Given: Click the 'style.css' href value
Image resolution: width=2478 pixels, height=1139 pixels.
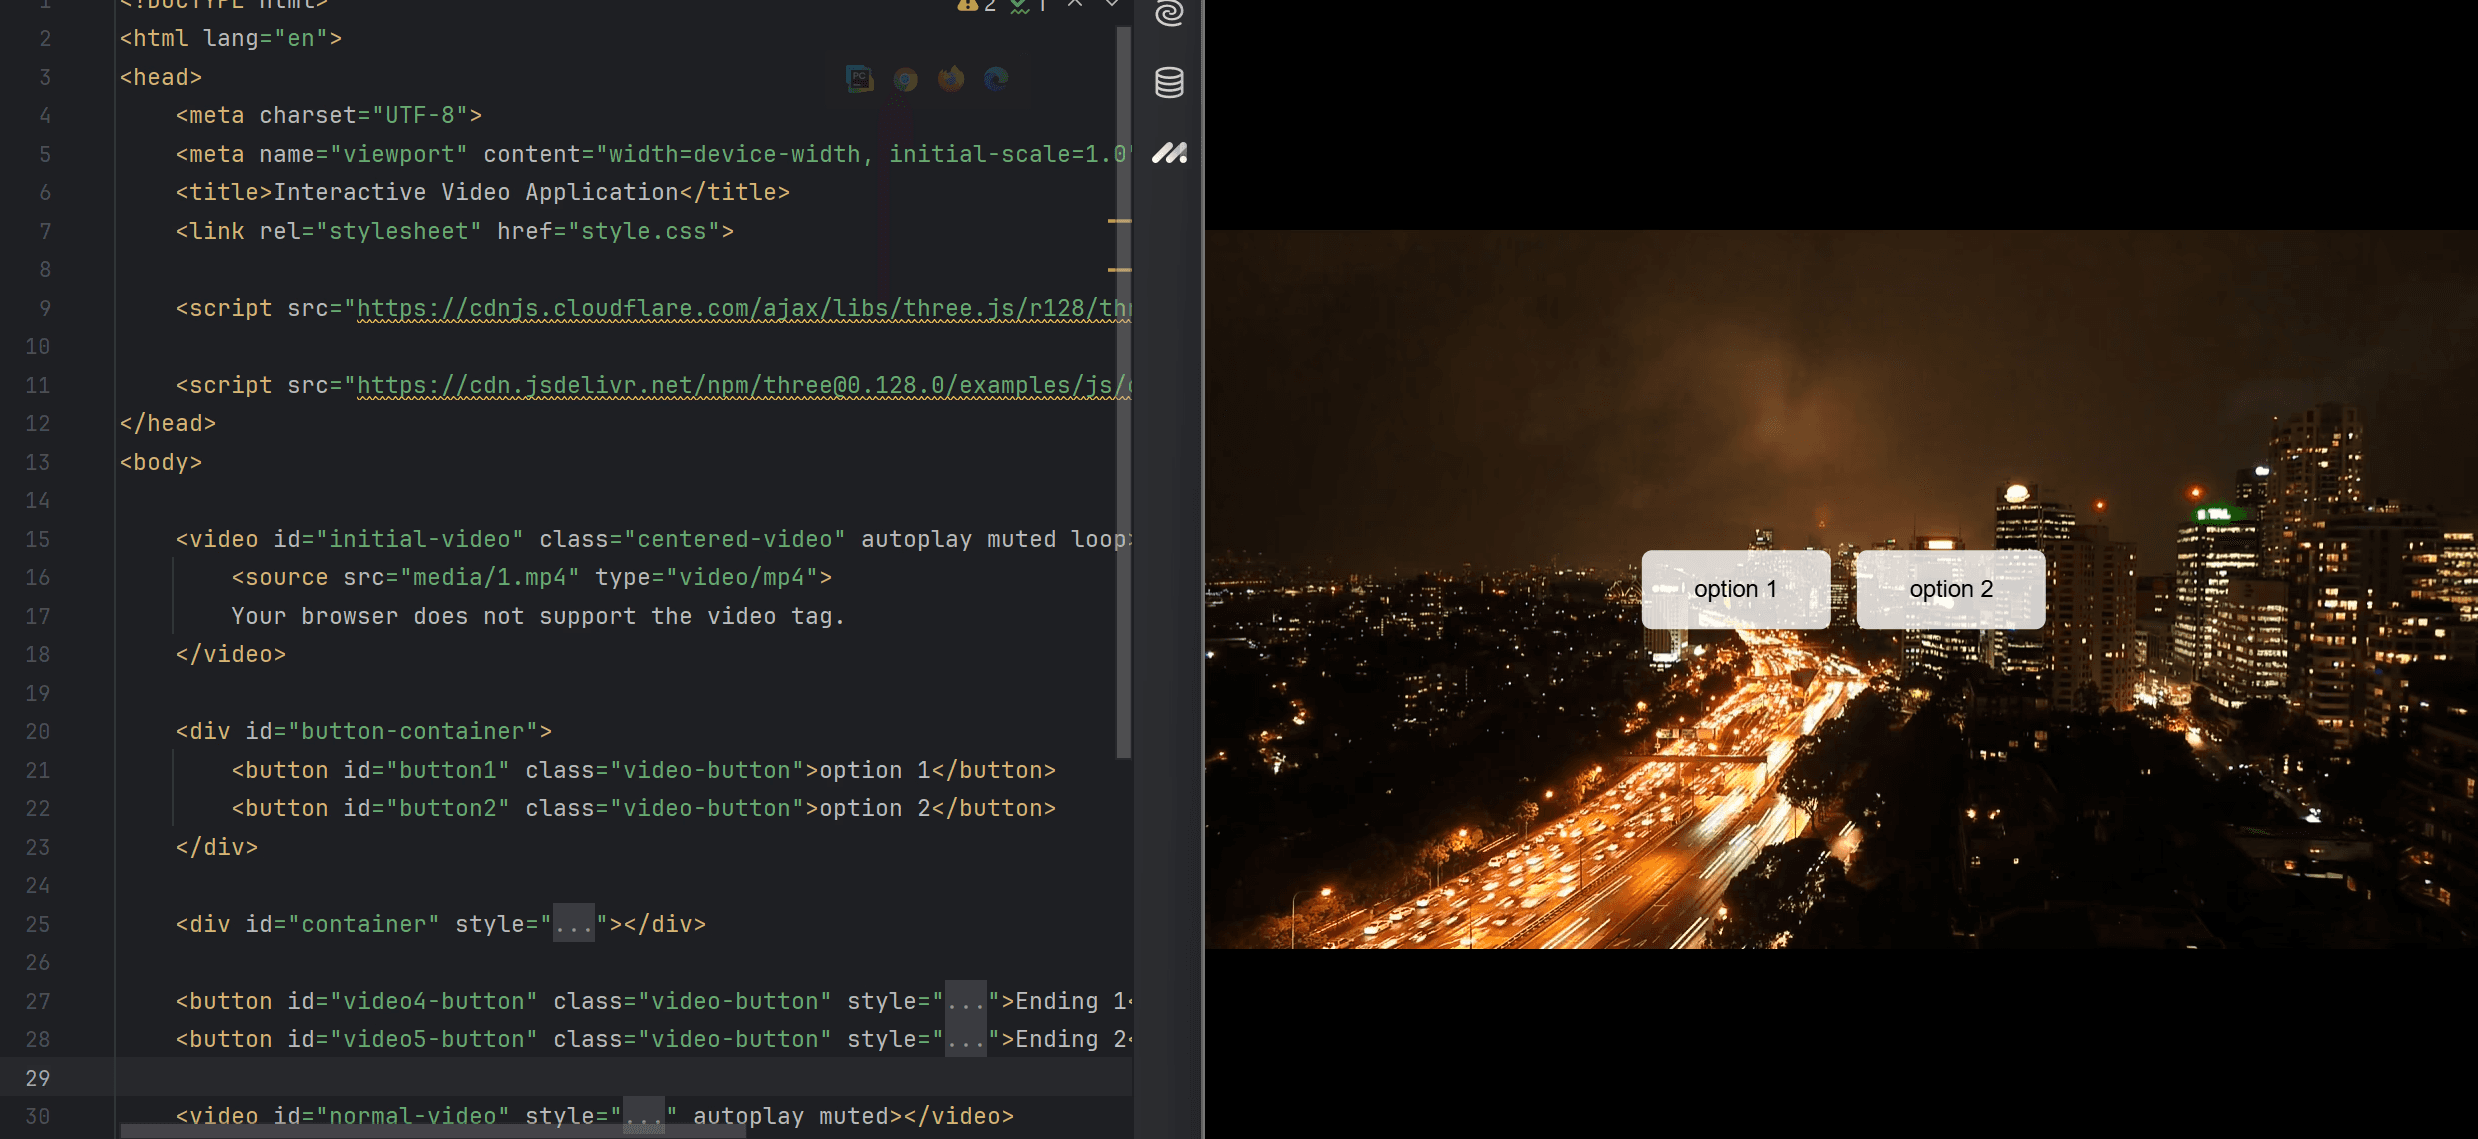Looking at the screenshot, I should (644, 232).
